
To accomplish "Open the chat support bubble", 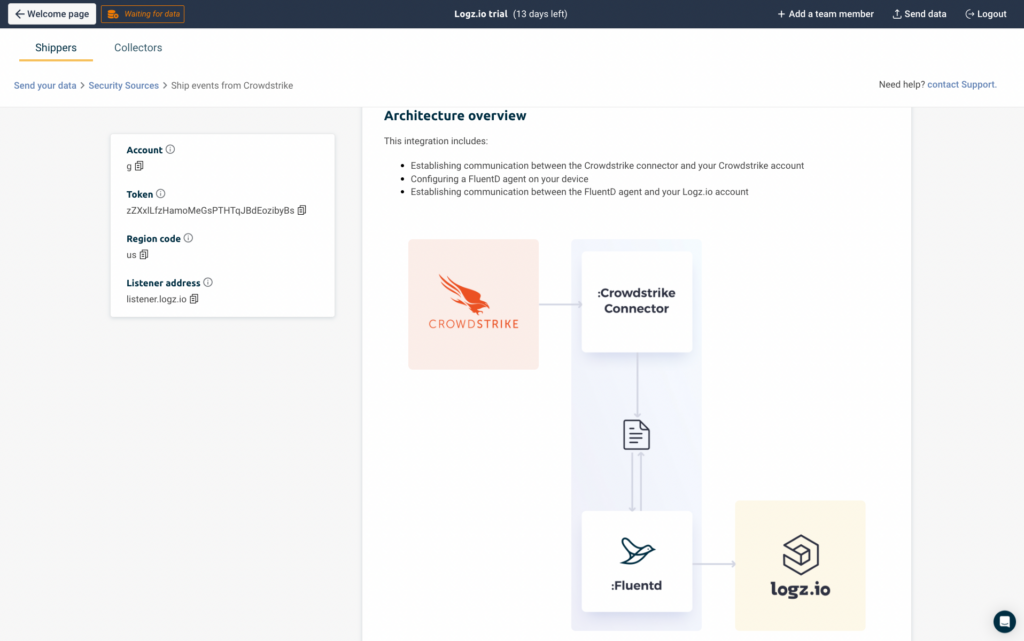I will click(x=1004, y=621).
